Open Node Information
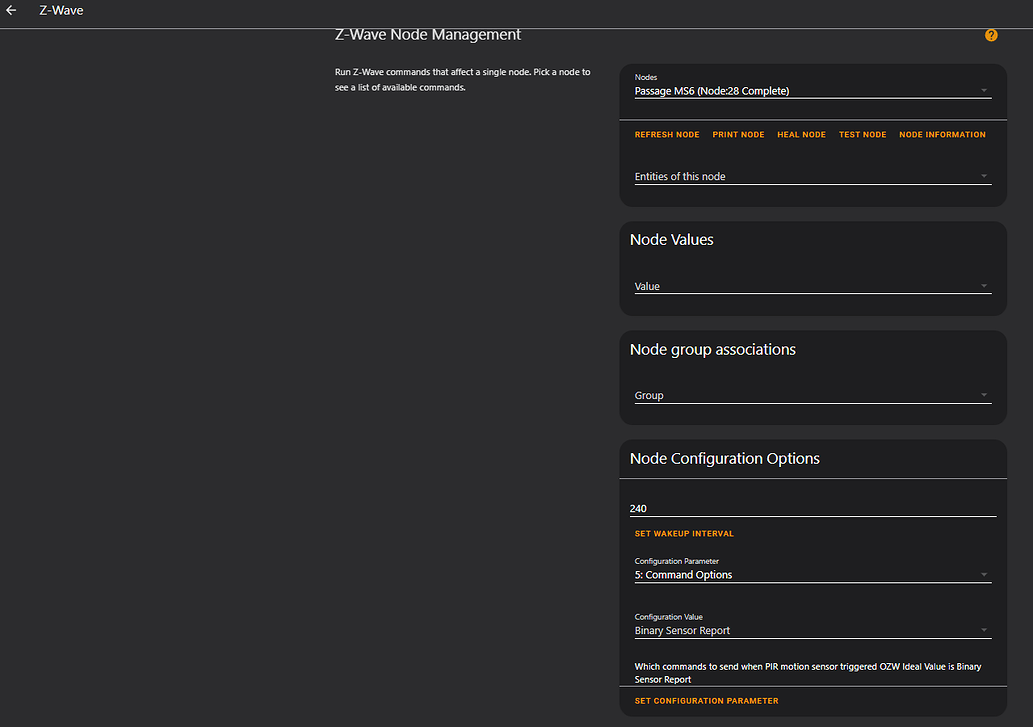Viewport: 1033px width, 727px height. 942,135
